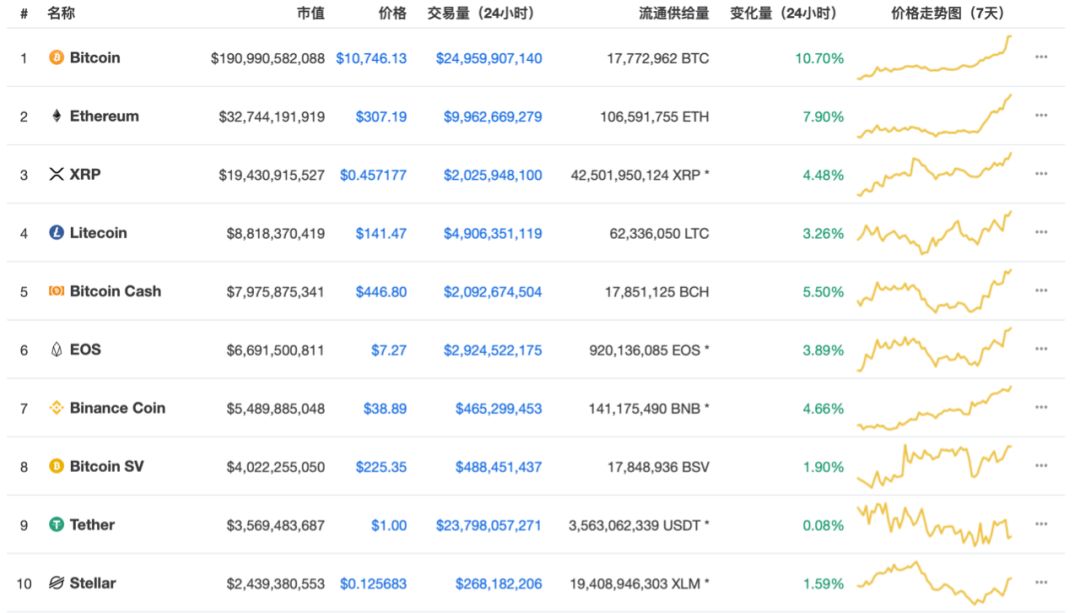Screen dimensions: 1080x613
Task: Click Litecoin price $141.47
Action: [x=381, y=233]
